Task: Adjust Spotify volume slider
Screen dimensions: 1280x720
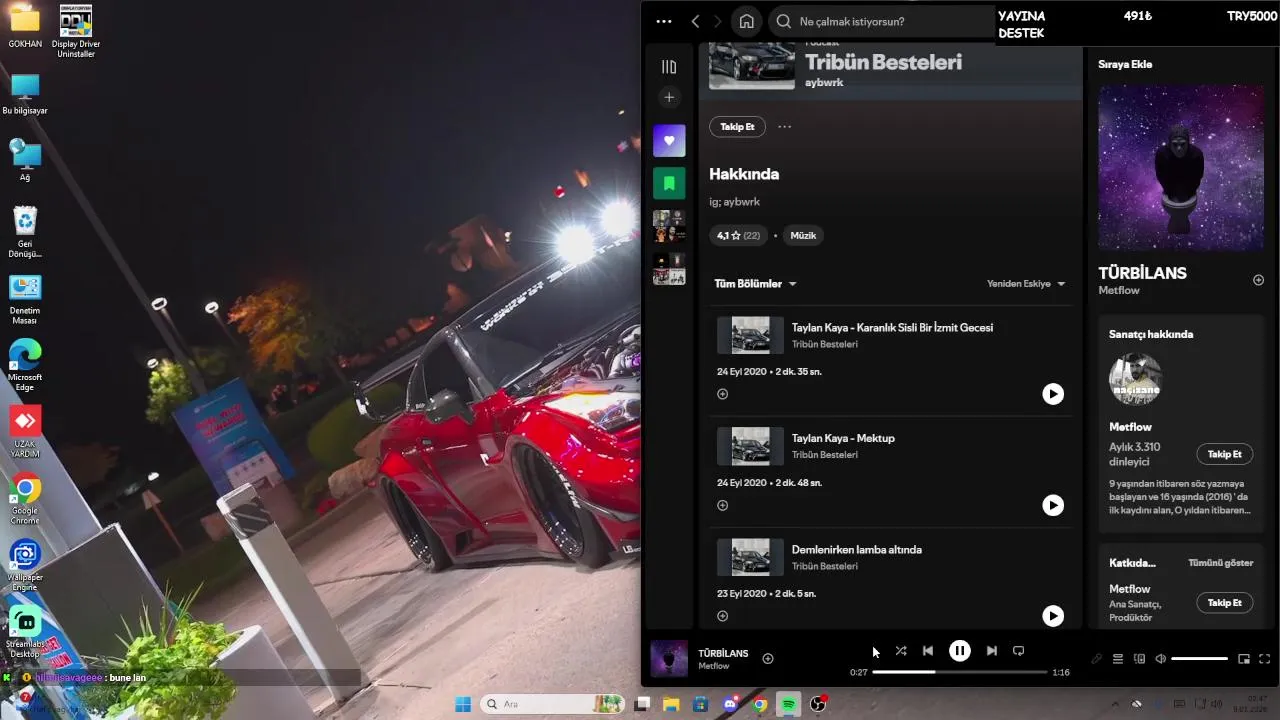Action: pos(1199,659)
